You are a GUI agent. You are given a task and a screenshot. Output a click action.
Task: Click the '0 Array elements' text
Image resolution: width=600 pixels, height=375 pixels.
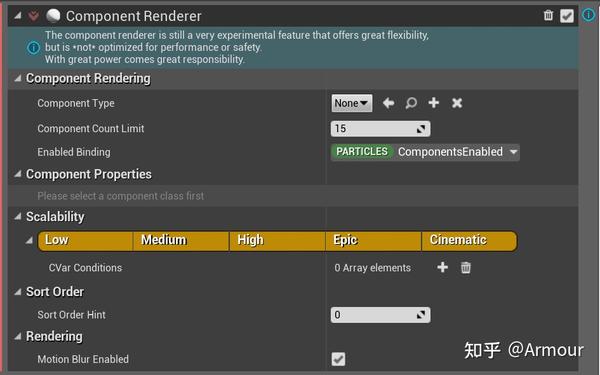[x=373, y=268]
